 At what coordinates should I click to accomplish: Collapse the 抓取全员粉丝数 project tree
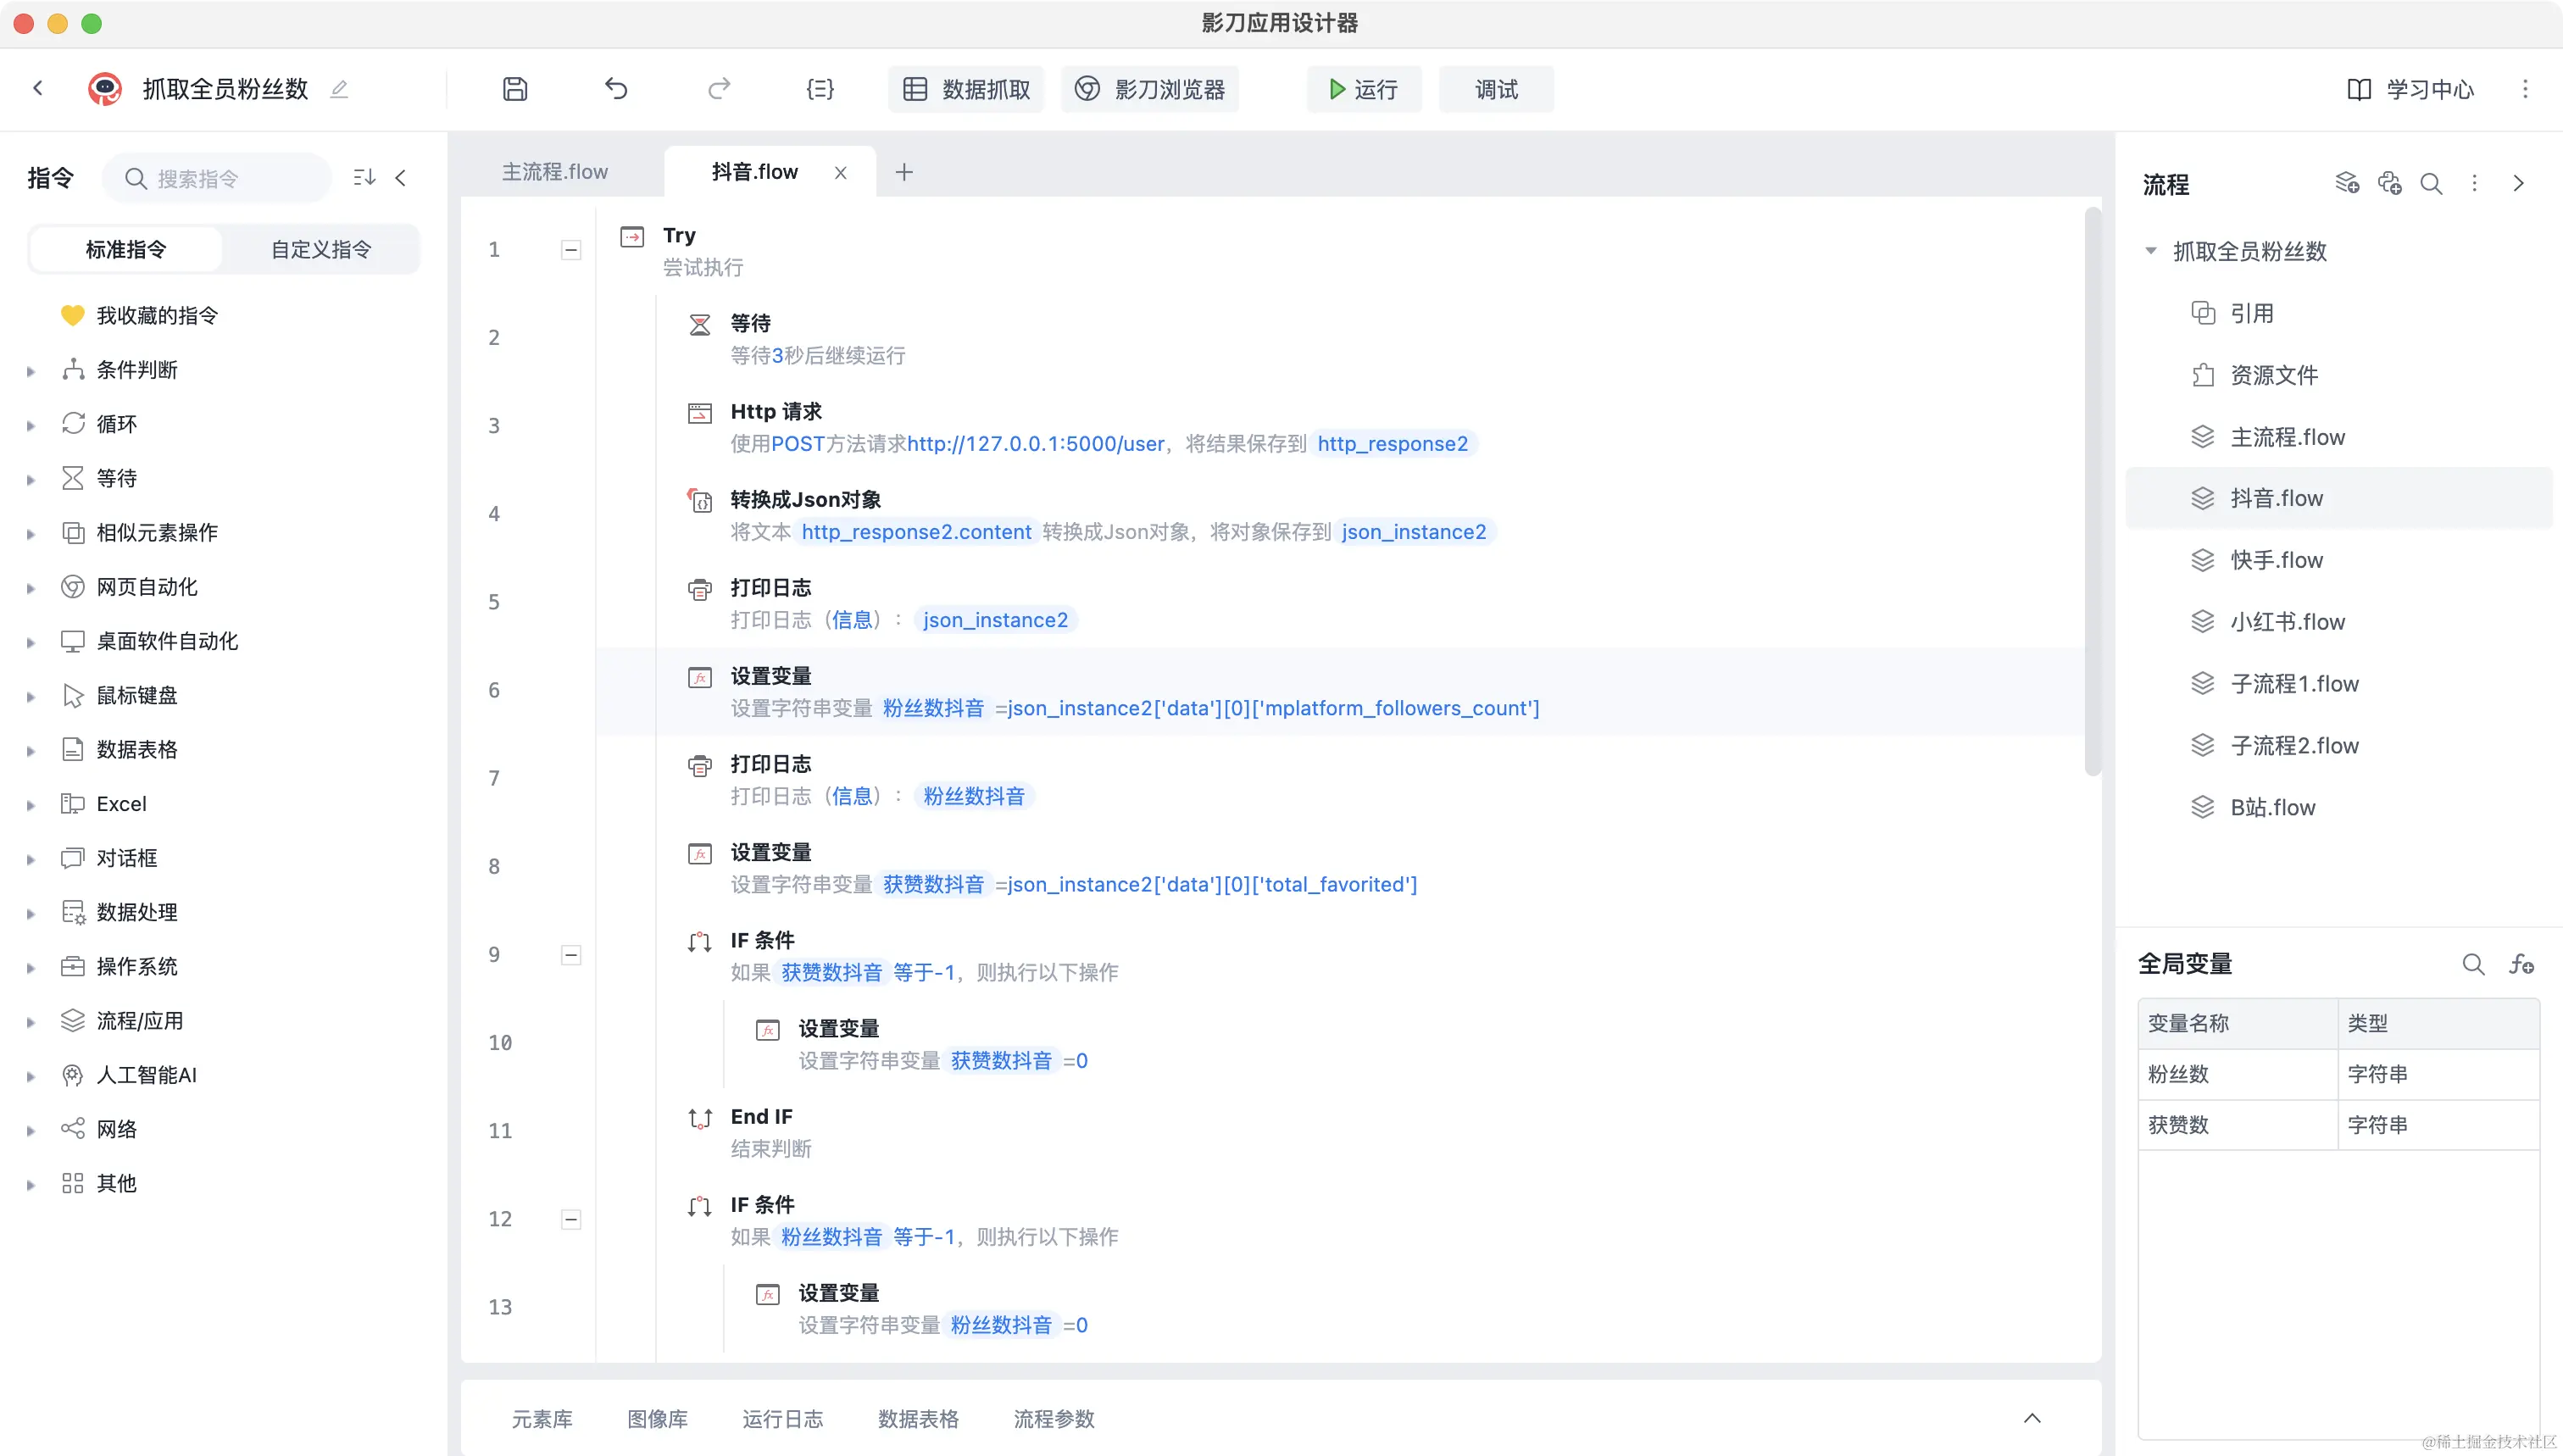(2150, 251)
